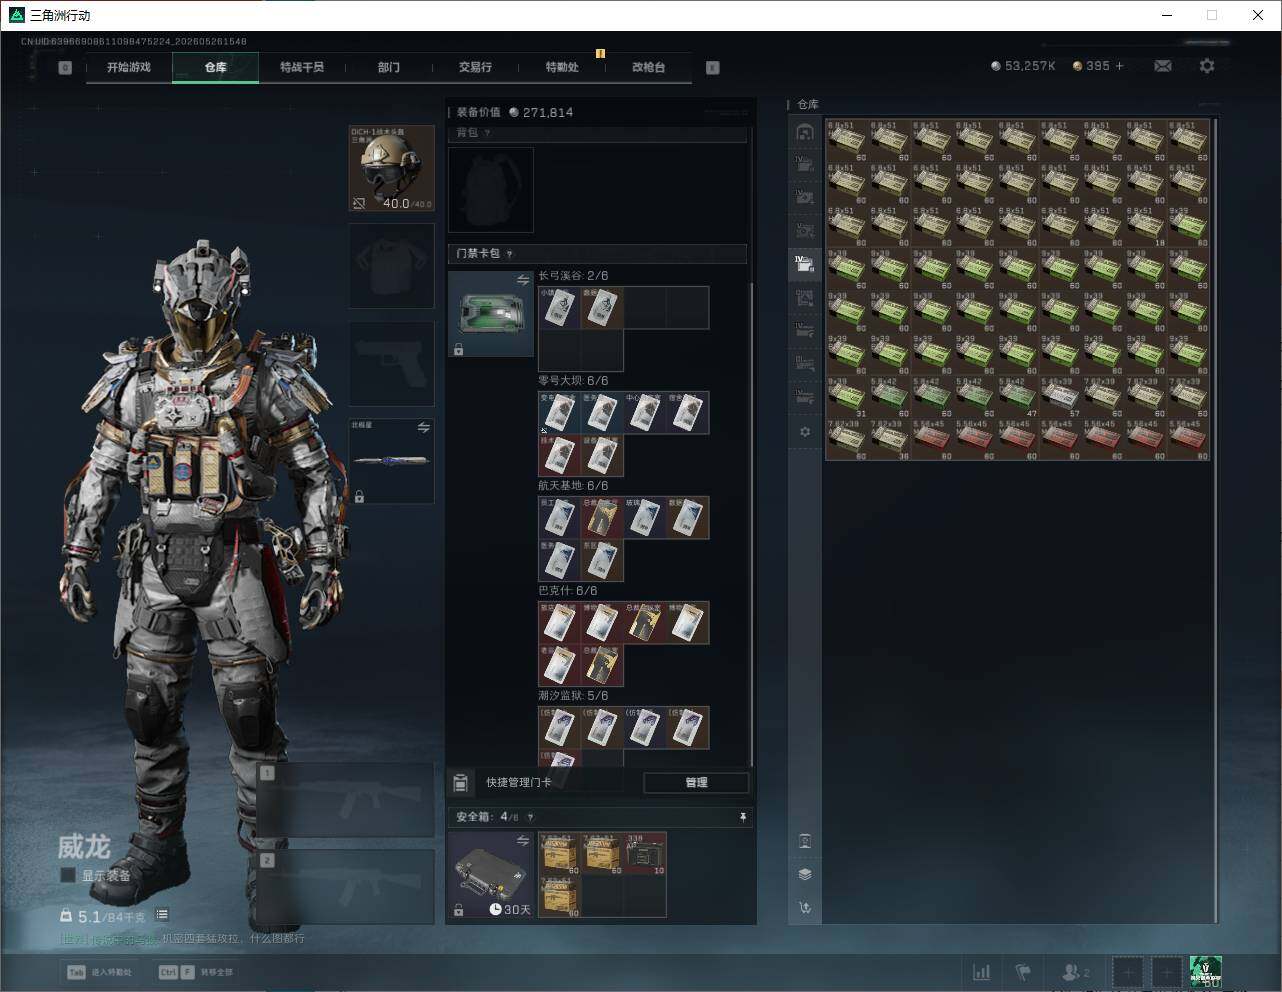Click the 管理 button
The width and height of the screenshot is (1282, 992).
[696, 783]
